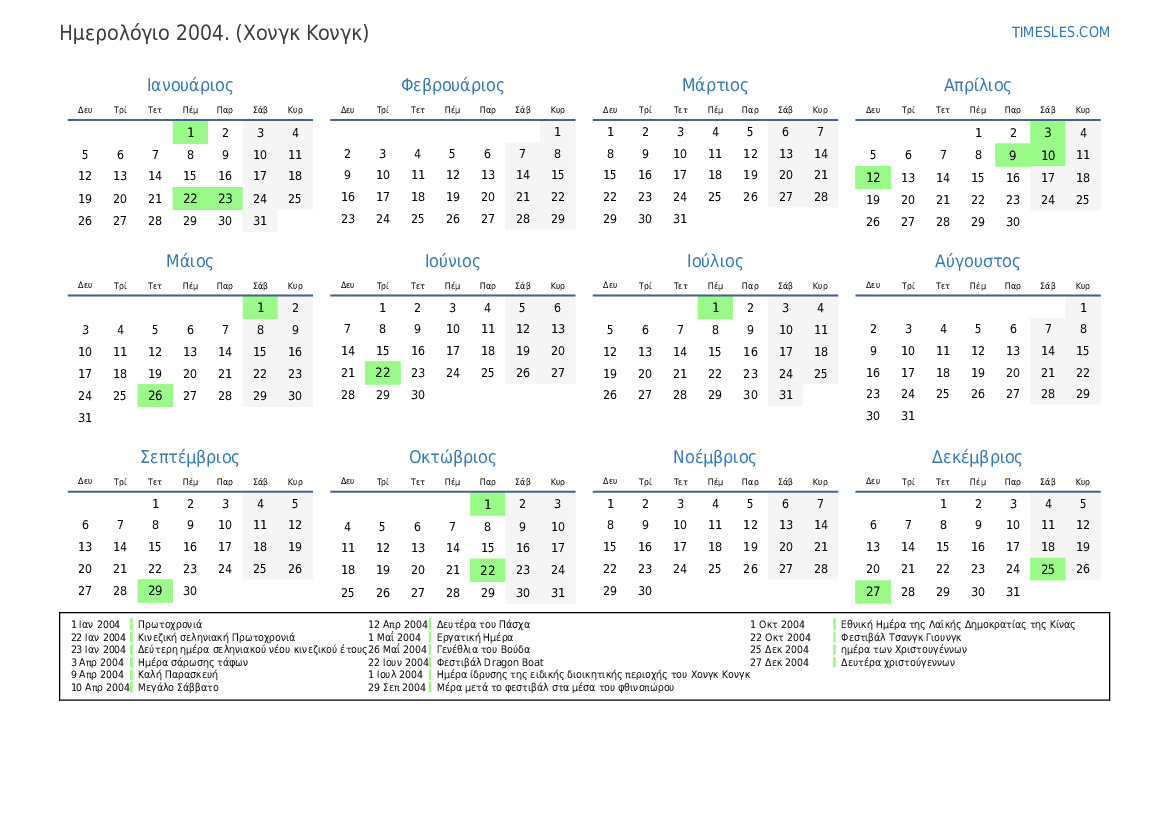
Task: Select legend entry Φεστιβάλ Dragon Boat
Action: click(x=490, y=662)
